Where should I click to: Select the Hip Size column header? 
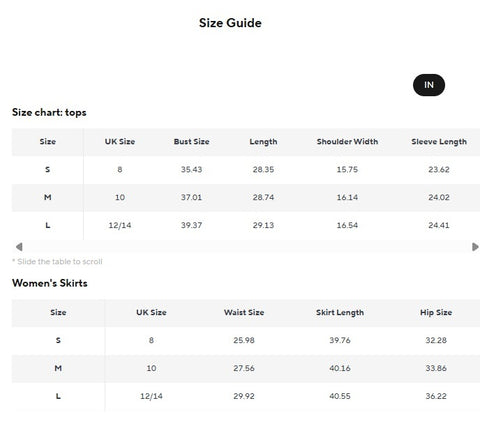[436, 313]
